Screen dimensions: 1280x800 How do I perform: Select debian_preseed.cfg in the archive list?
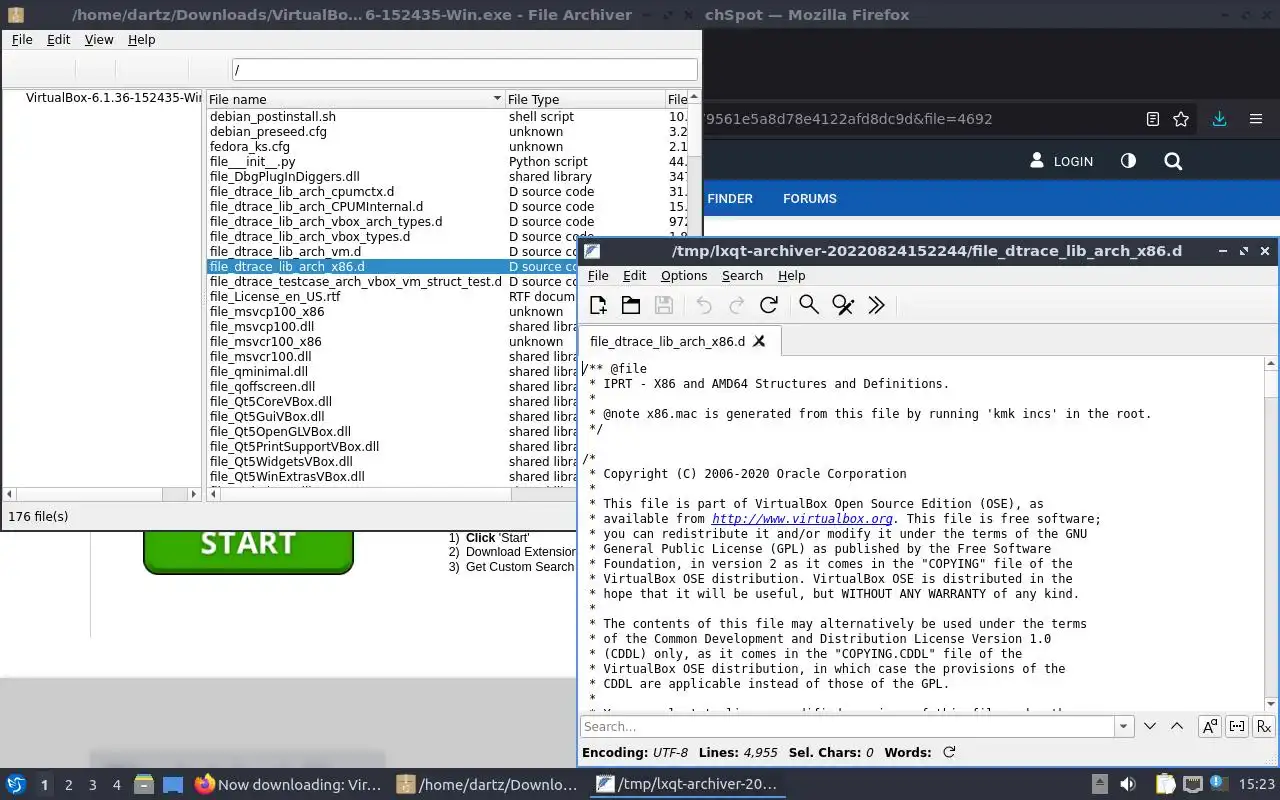click(268, 132)
